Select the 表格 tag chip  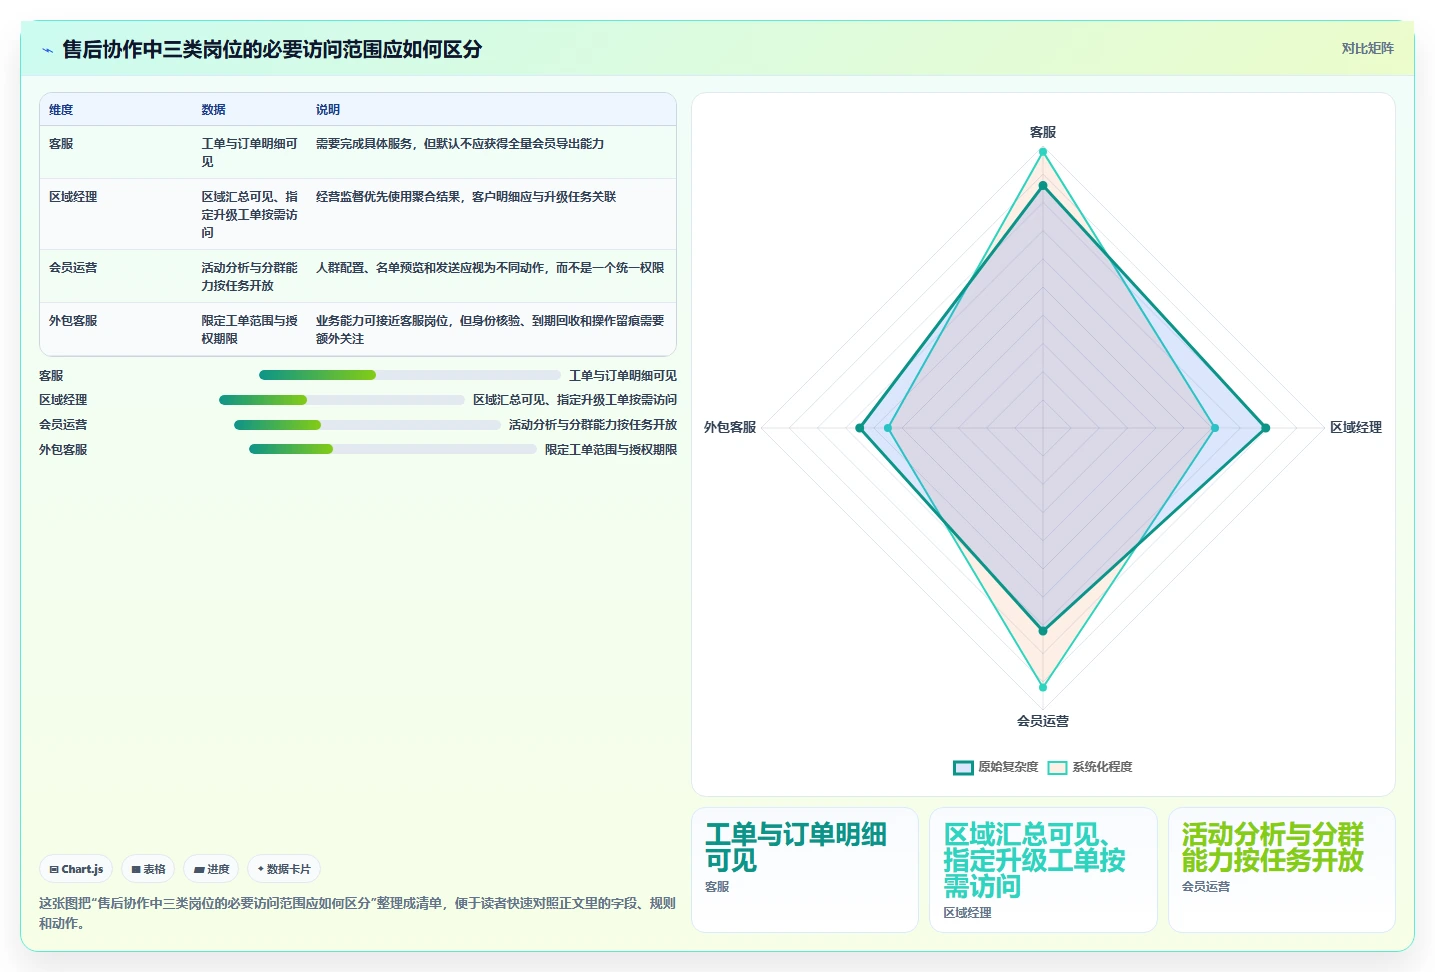point(149,869)
